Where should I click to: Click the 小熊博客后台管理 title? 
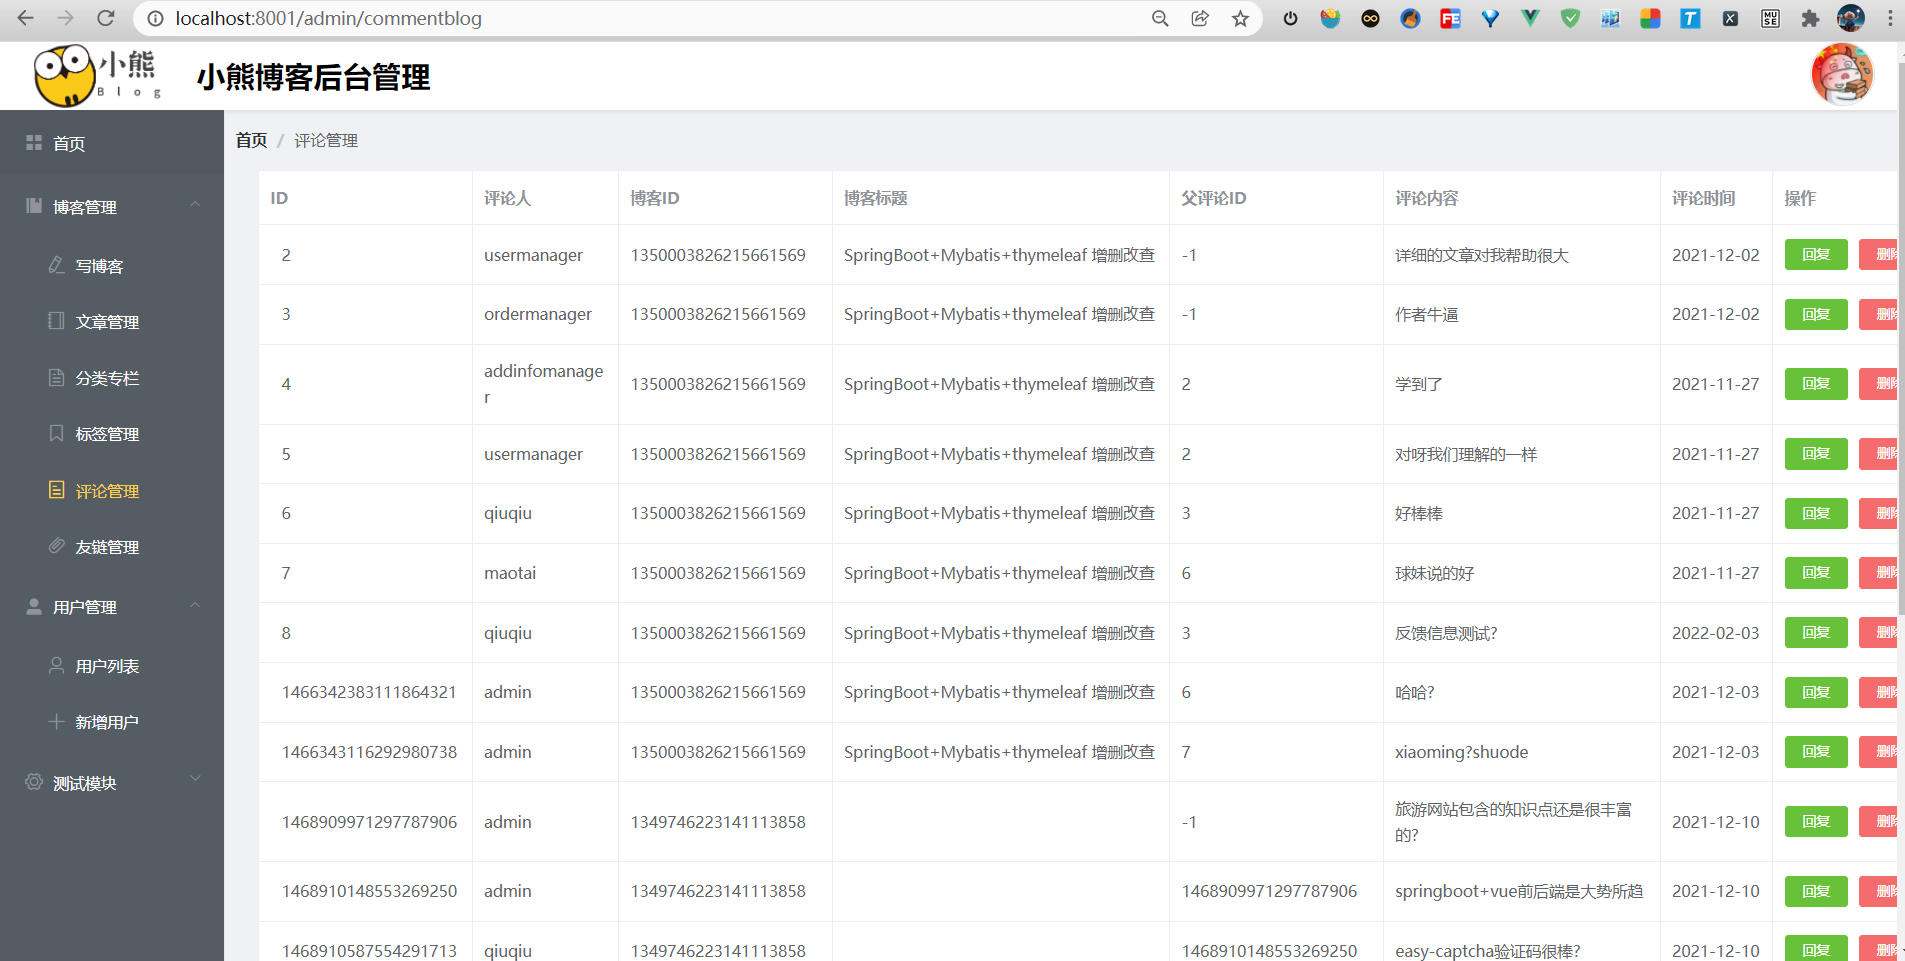click(313, 77)
